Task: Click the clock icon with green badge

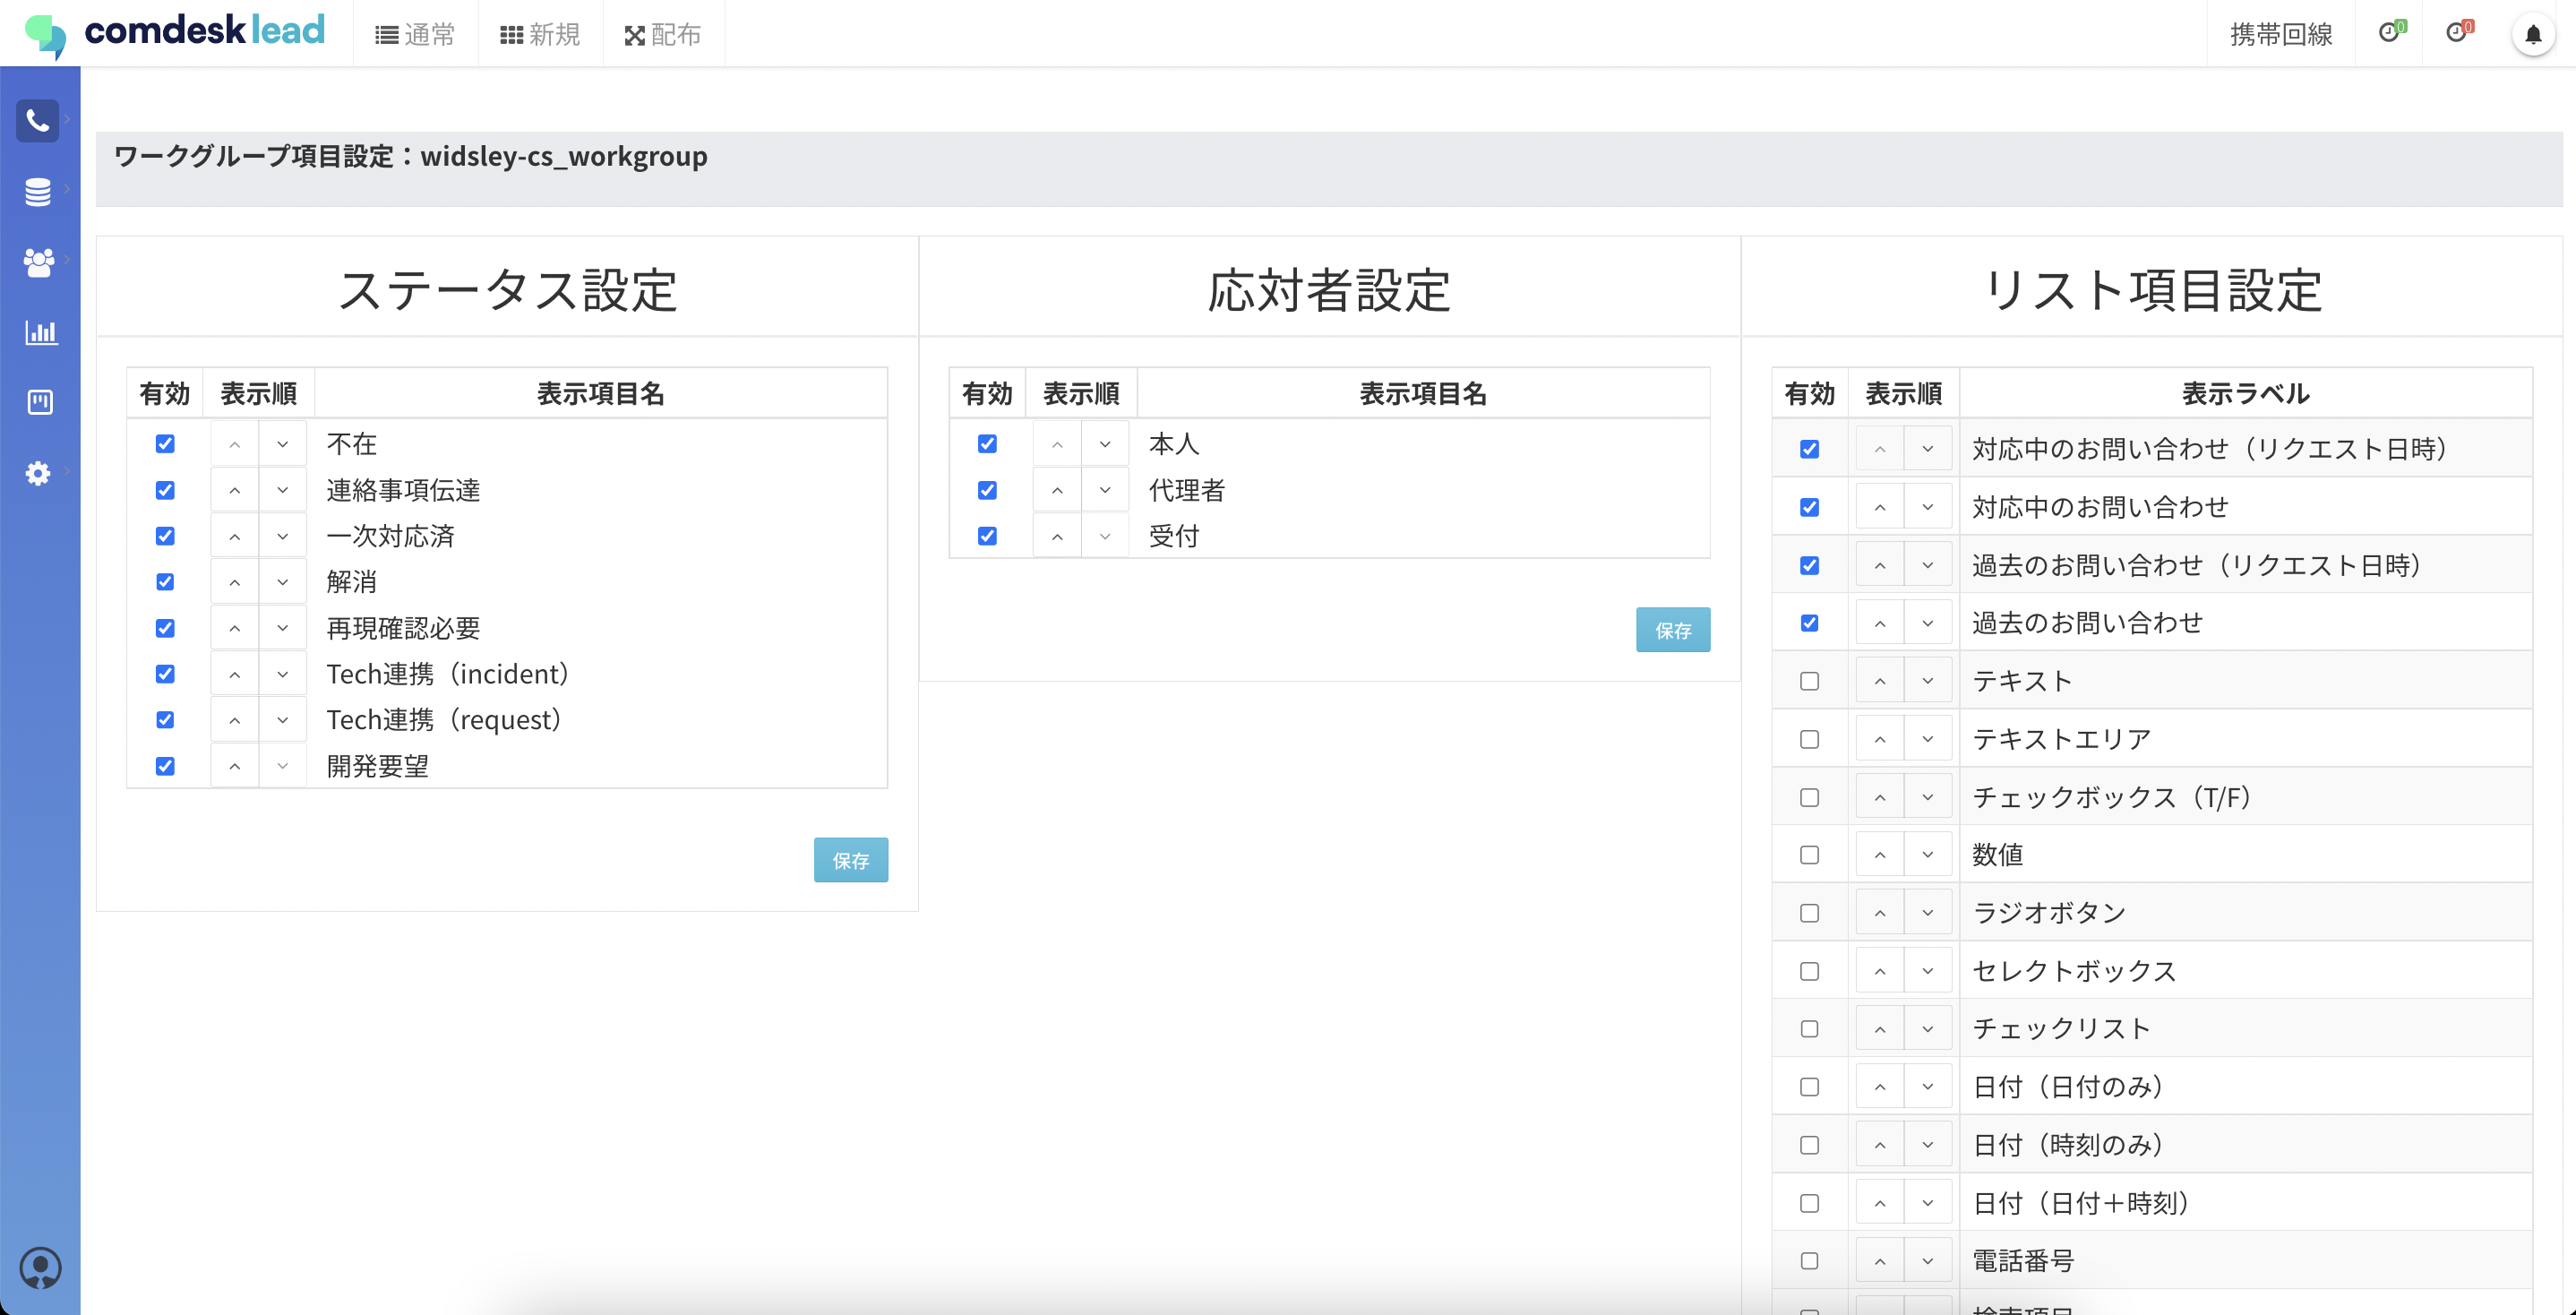Action: point(2389,33)
